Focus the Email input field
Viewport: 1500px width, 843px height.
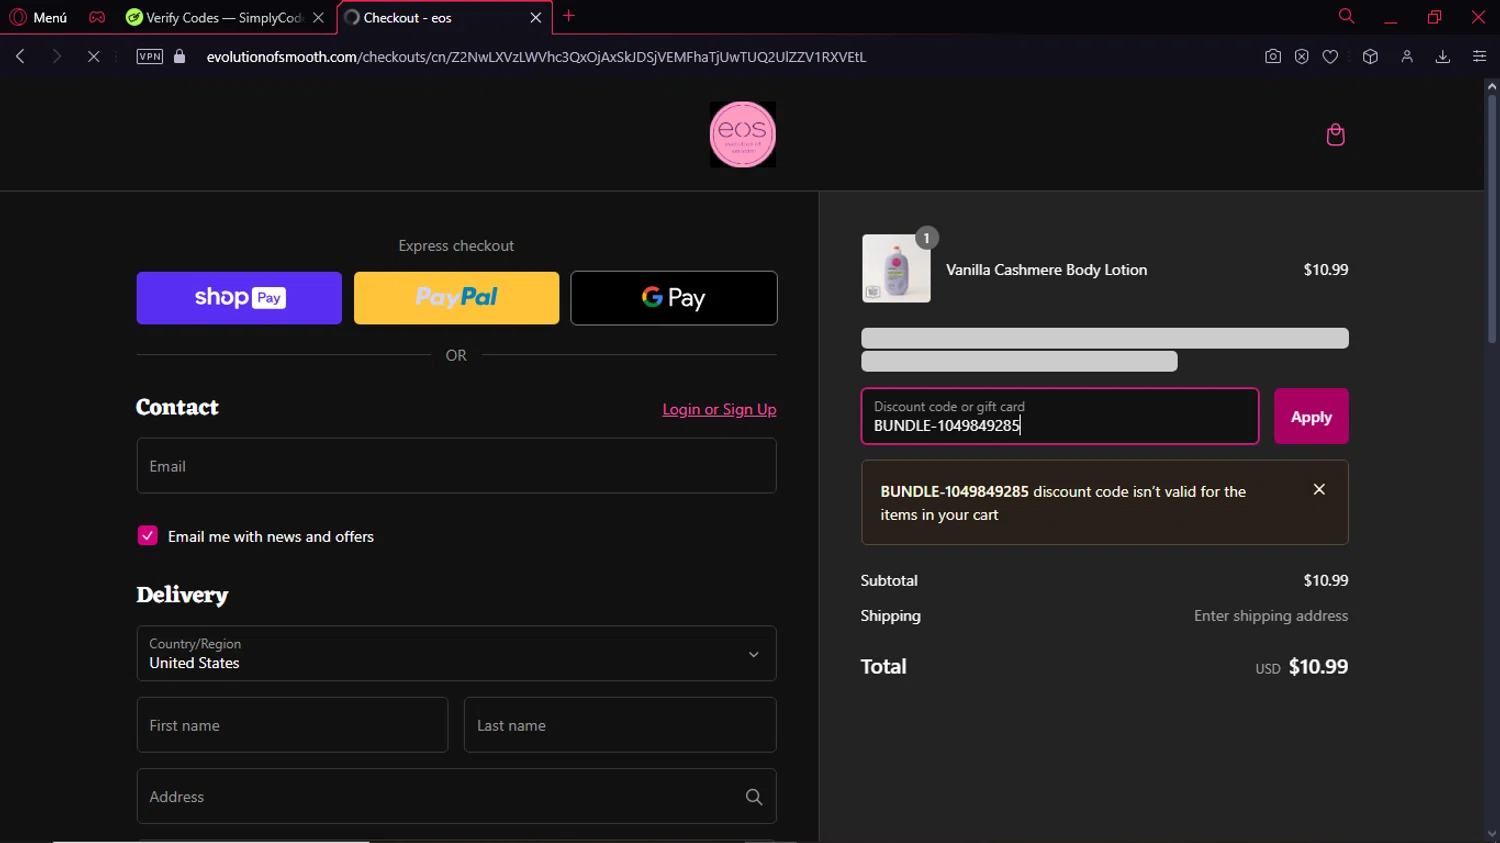coord(456,466)
